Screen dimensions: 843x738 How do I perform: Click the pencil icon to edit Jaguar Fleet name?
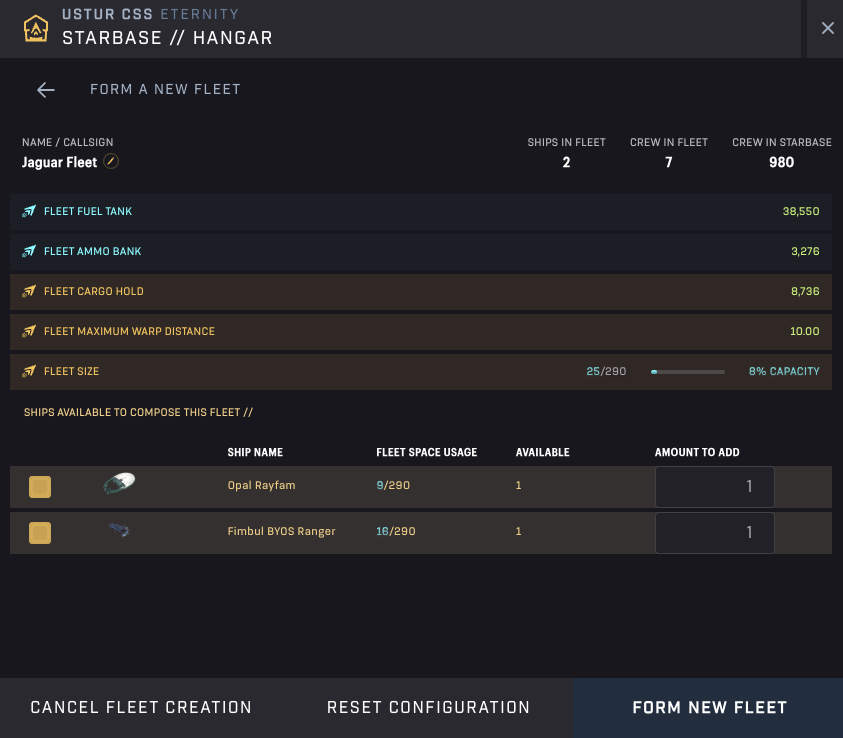point(110,161)
